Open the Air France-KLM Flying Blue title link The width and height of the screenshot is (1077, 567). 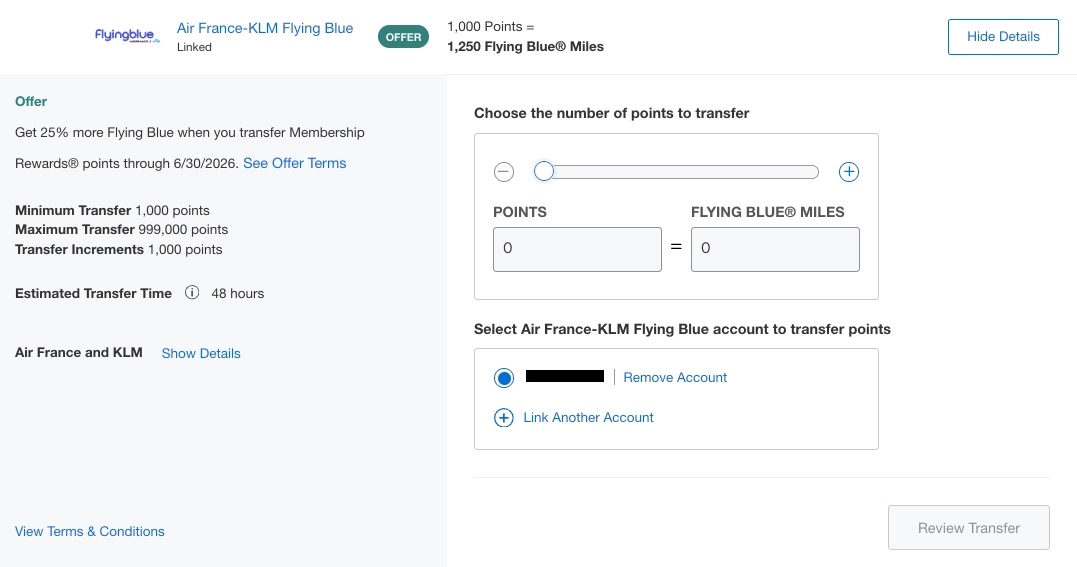point(265,28)
